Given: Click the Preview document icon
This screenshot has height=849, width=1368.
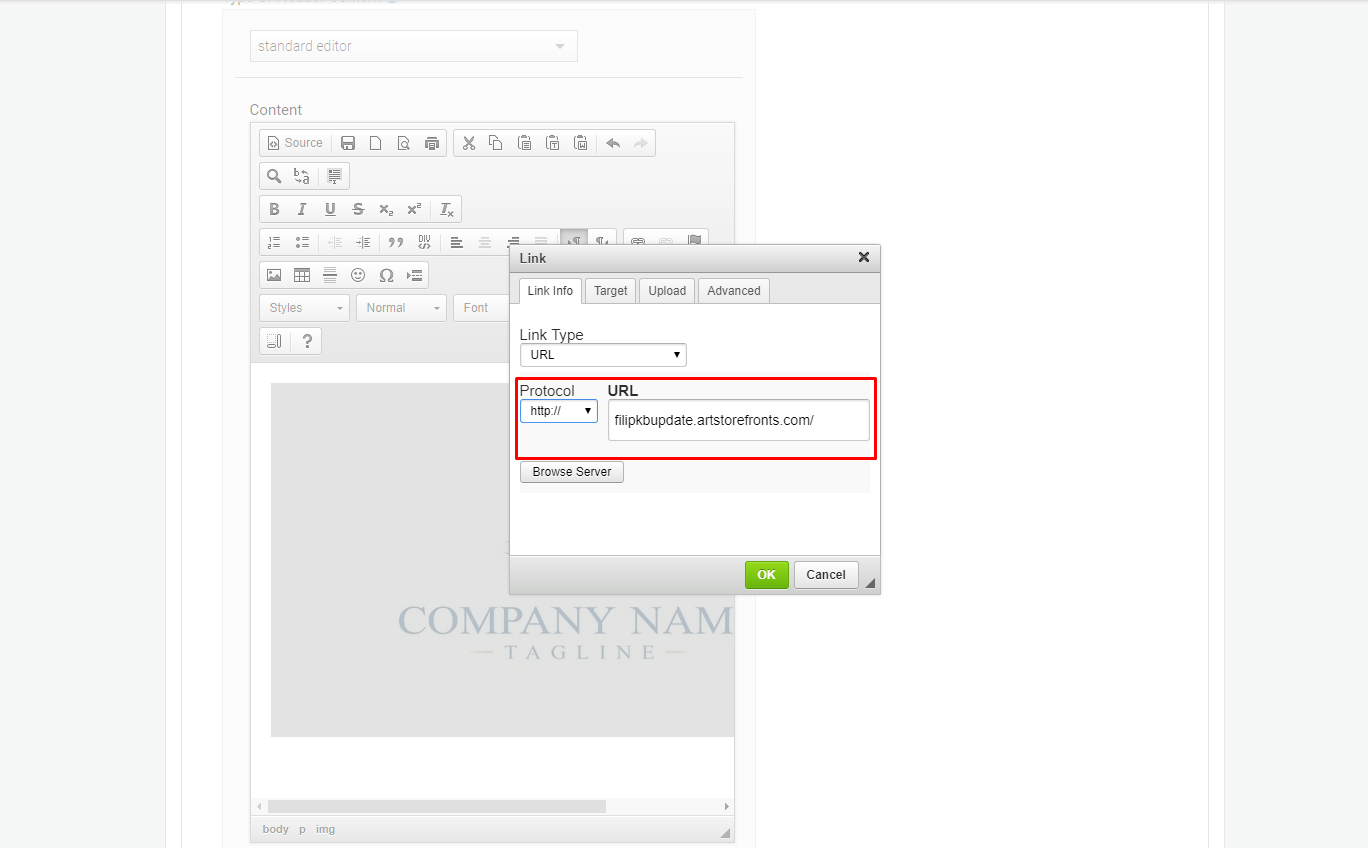Looking at the screenshot, I should click(x=404, y=143).
